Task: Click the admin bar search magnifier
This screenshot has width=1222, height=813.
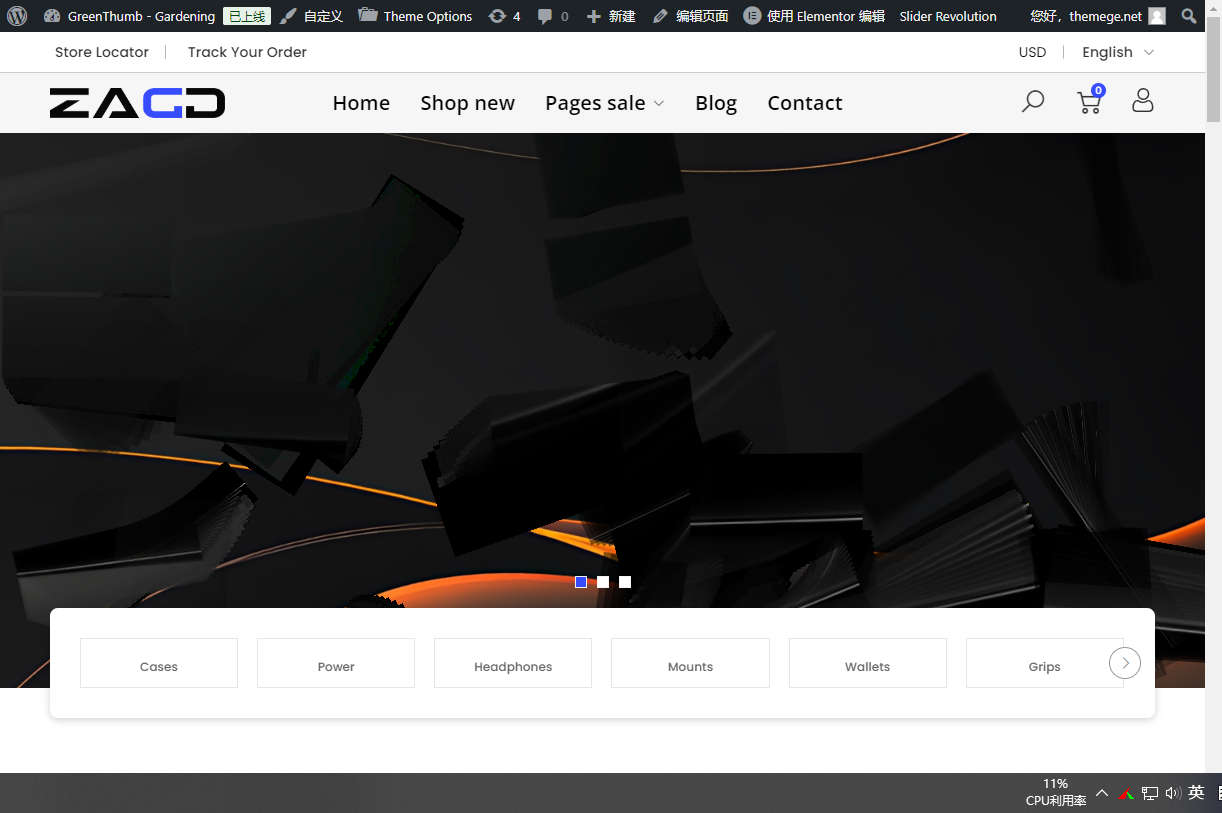Action: click(x=1188, y=16)
